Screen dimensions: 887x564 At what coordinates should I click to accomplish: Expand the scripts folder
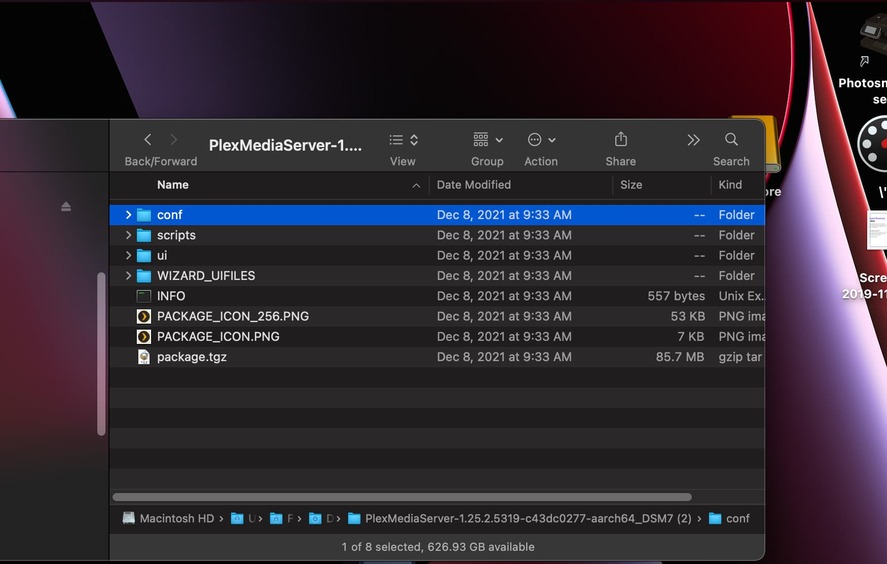click(x=128, y=235)
